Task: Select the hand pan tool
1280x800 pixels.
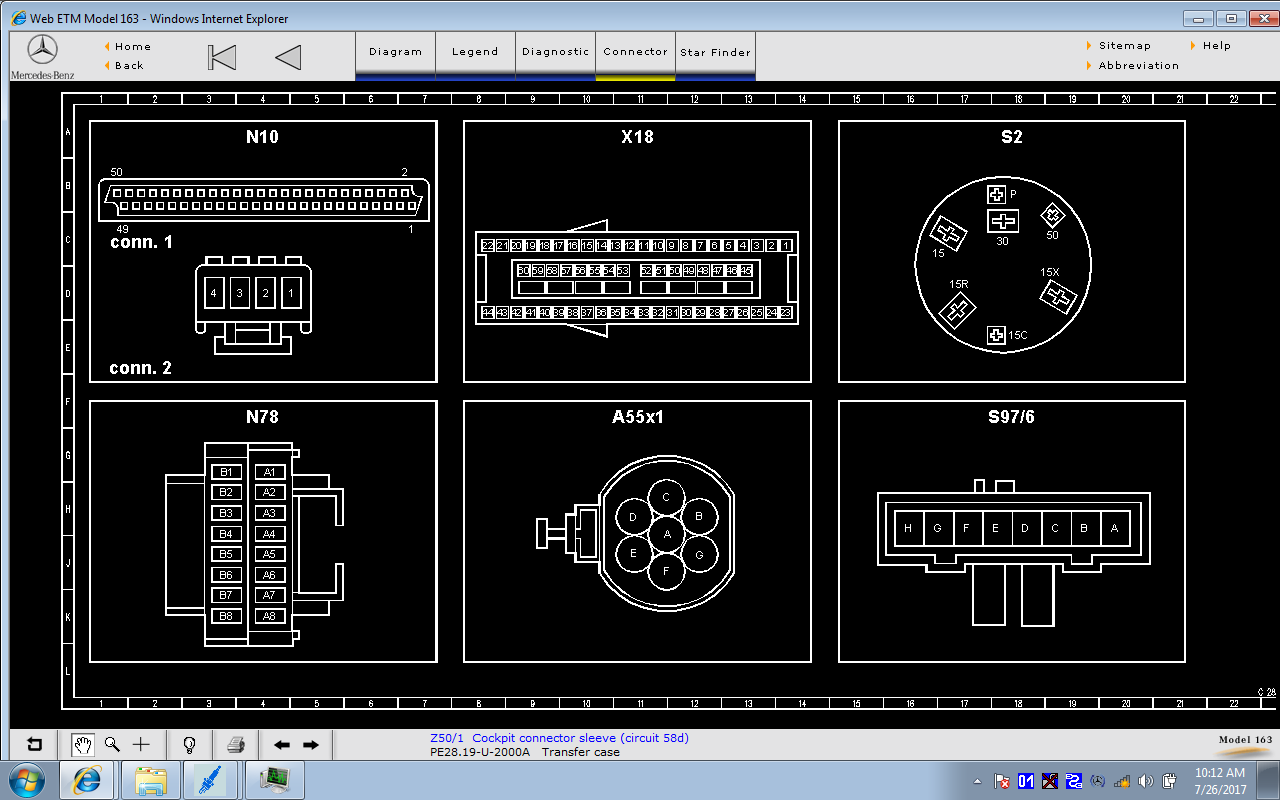Action: [83, 745]
